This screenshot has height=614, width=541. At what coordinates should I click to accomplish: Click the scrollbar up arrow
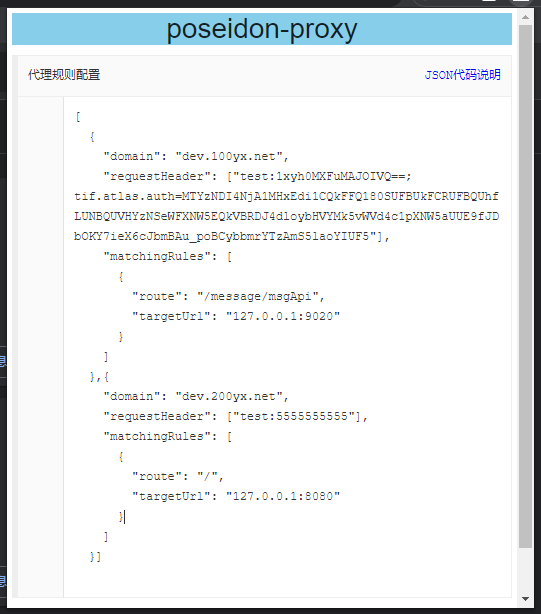(x=525, y=17)
